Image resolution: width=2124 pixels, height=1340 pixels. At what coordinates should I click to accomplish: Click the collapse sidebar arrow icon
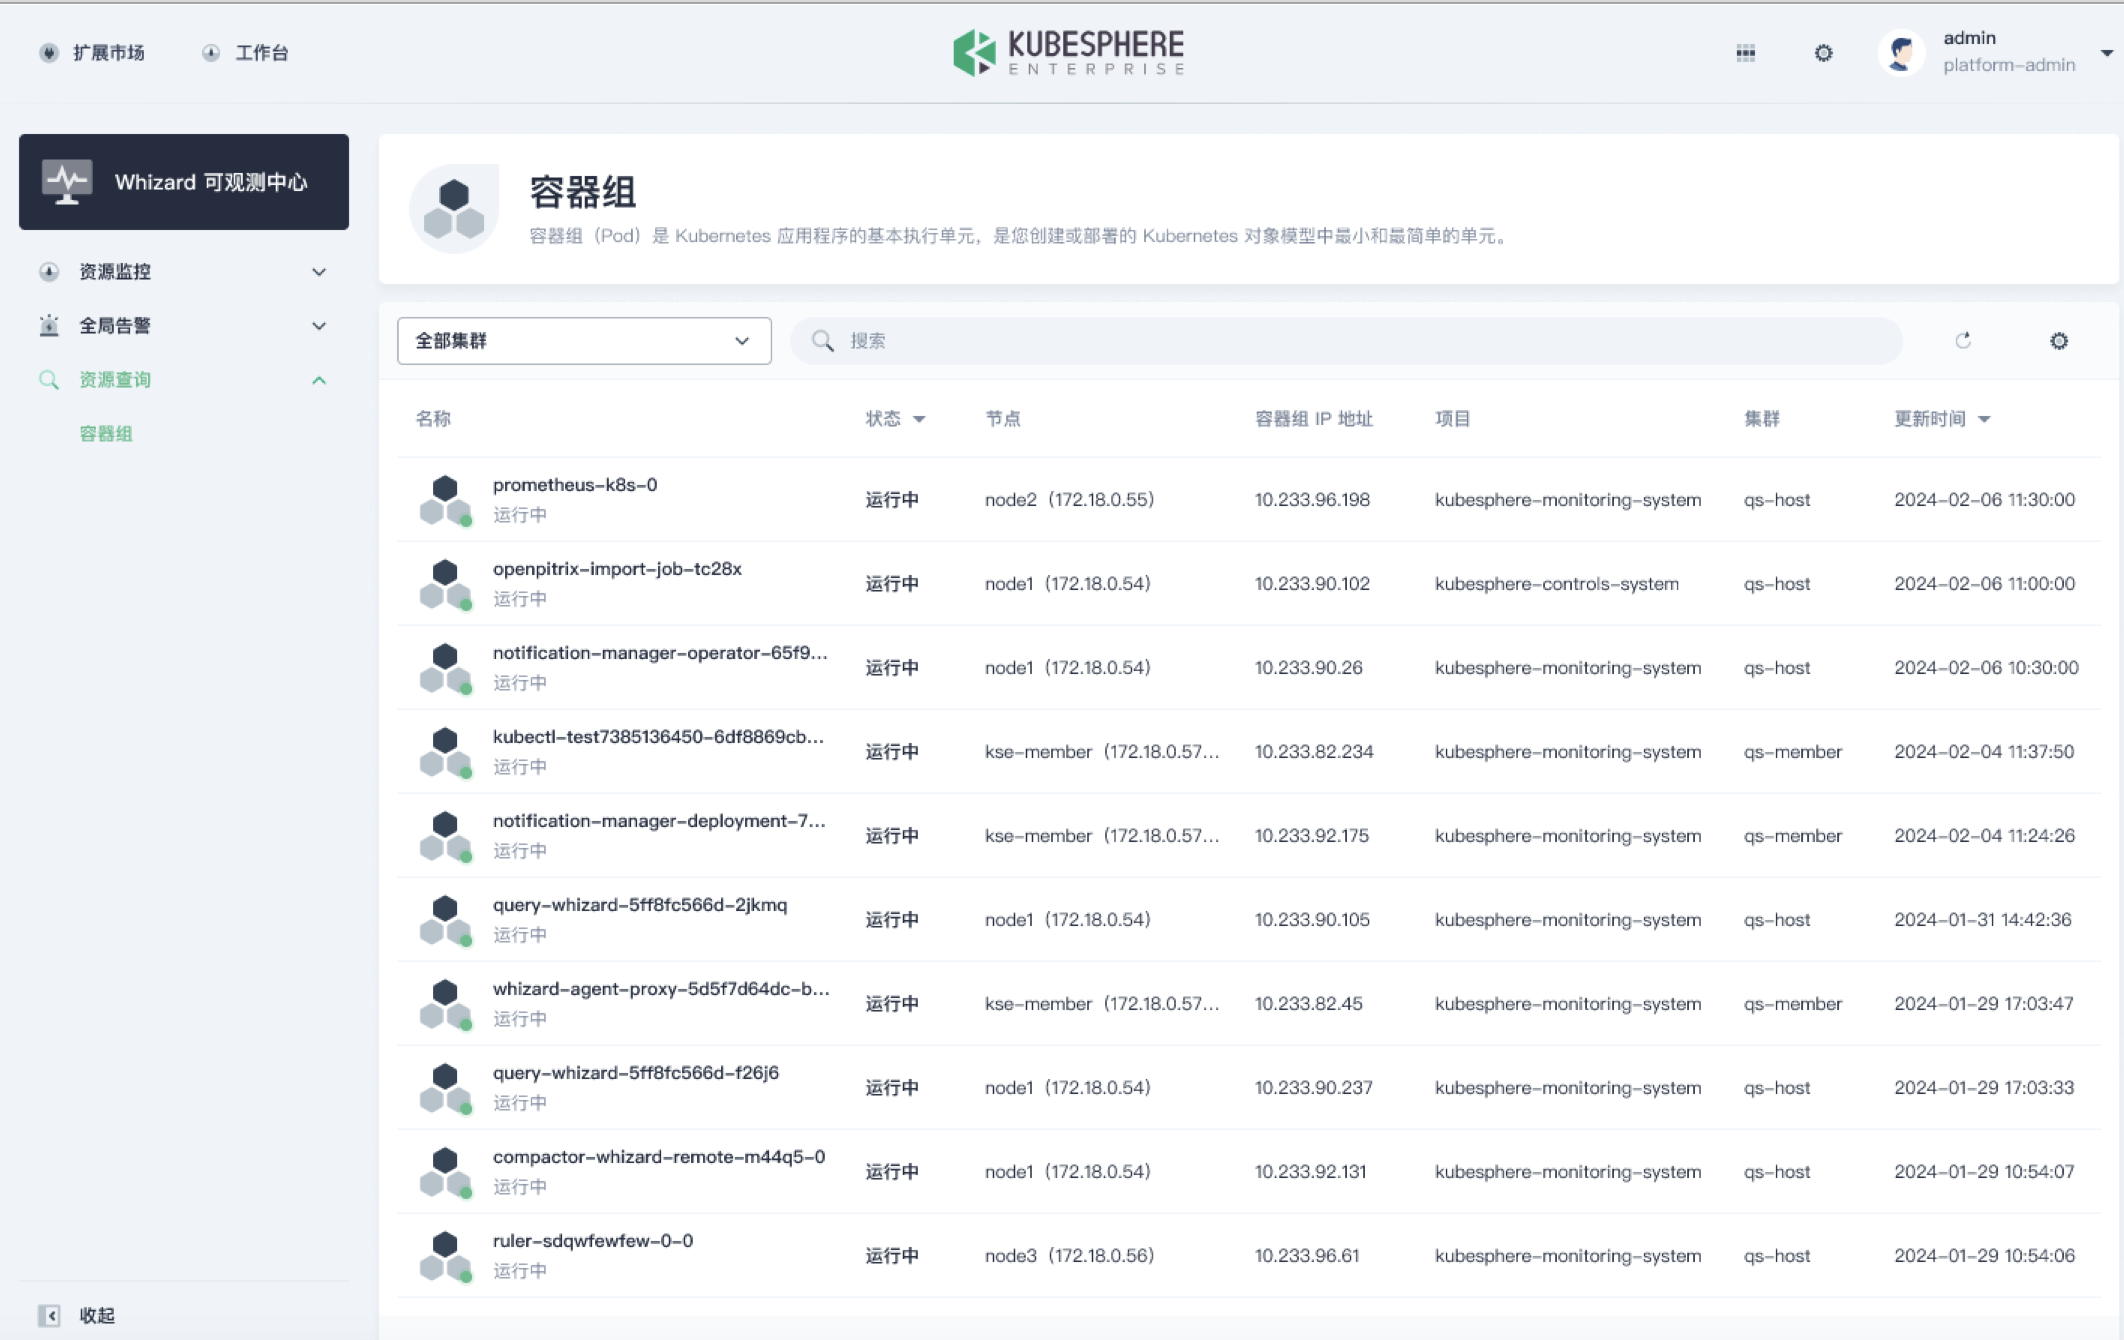pos(49,1315)
